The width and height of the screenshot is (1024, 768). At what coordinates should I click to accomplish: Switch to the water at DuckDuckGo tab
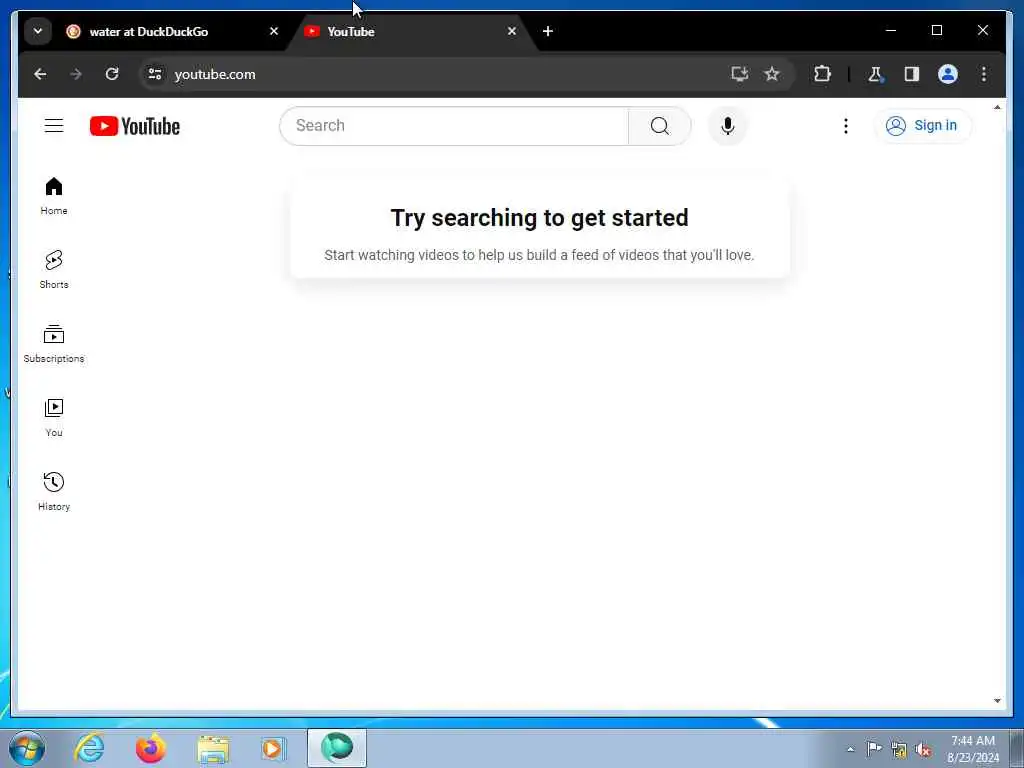171,31
